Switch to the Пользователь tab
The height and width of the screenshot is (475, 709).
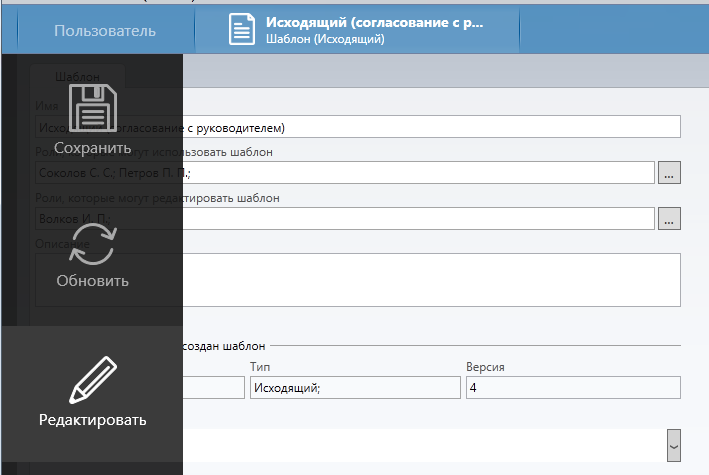105,30
